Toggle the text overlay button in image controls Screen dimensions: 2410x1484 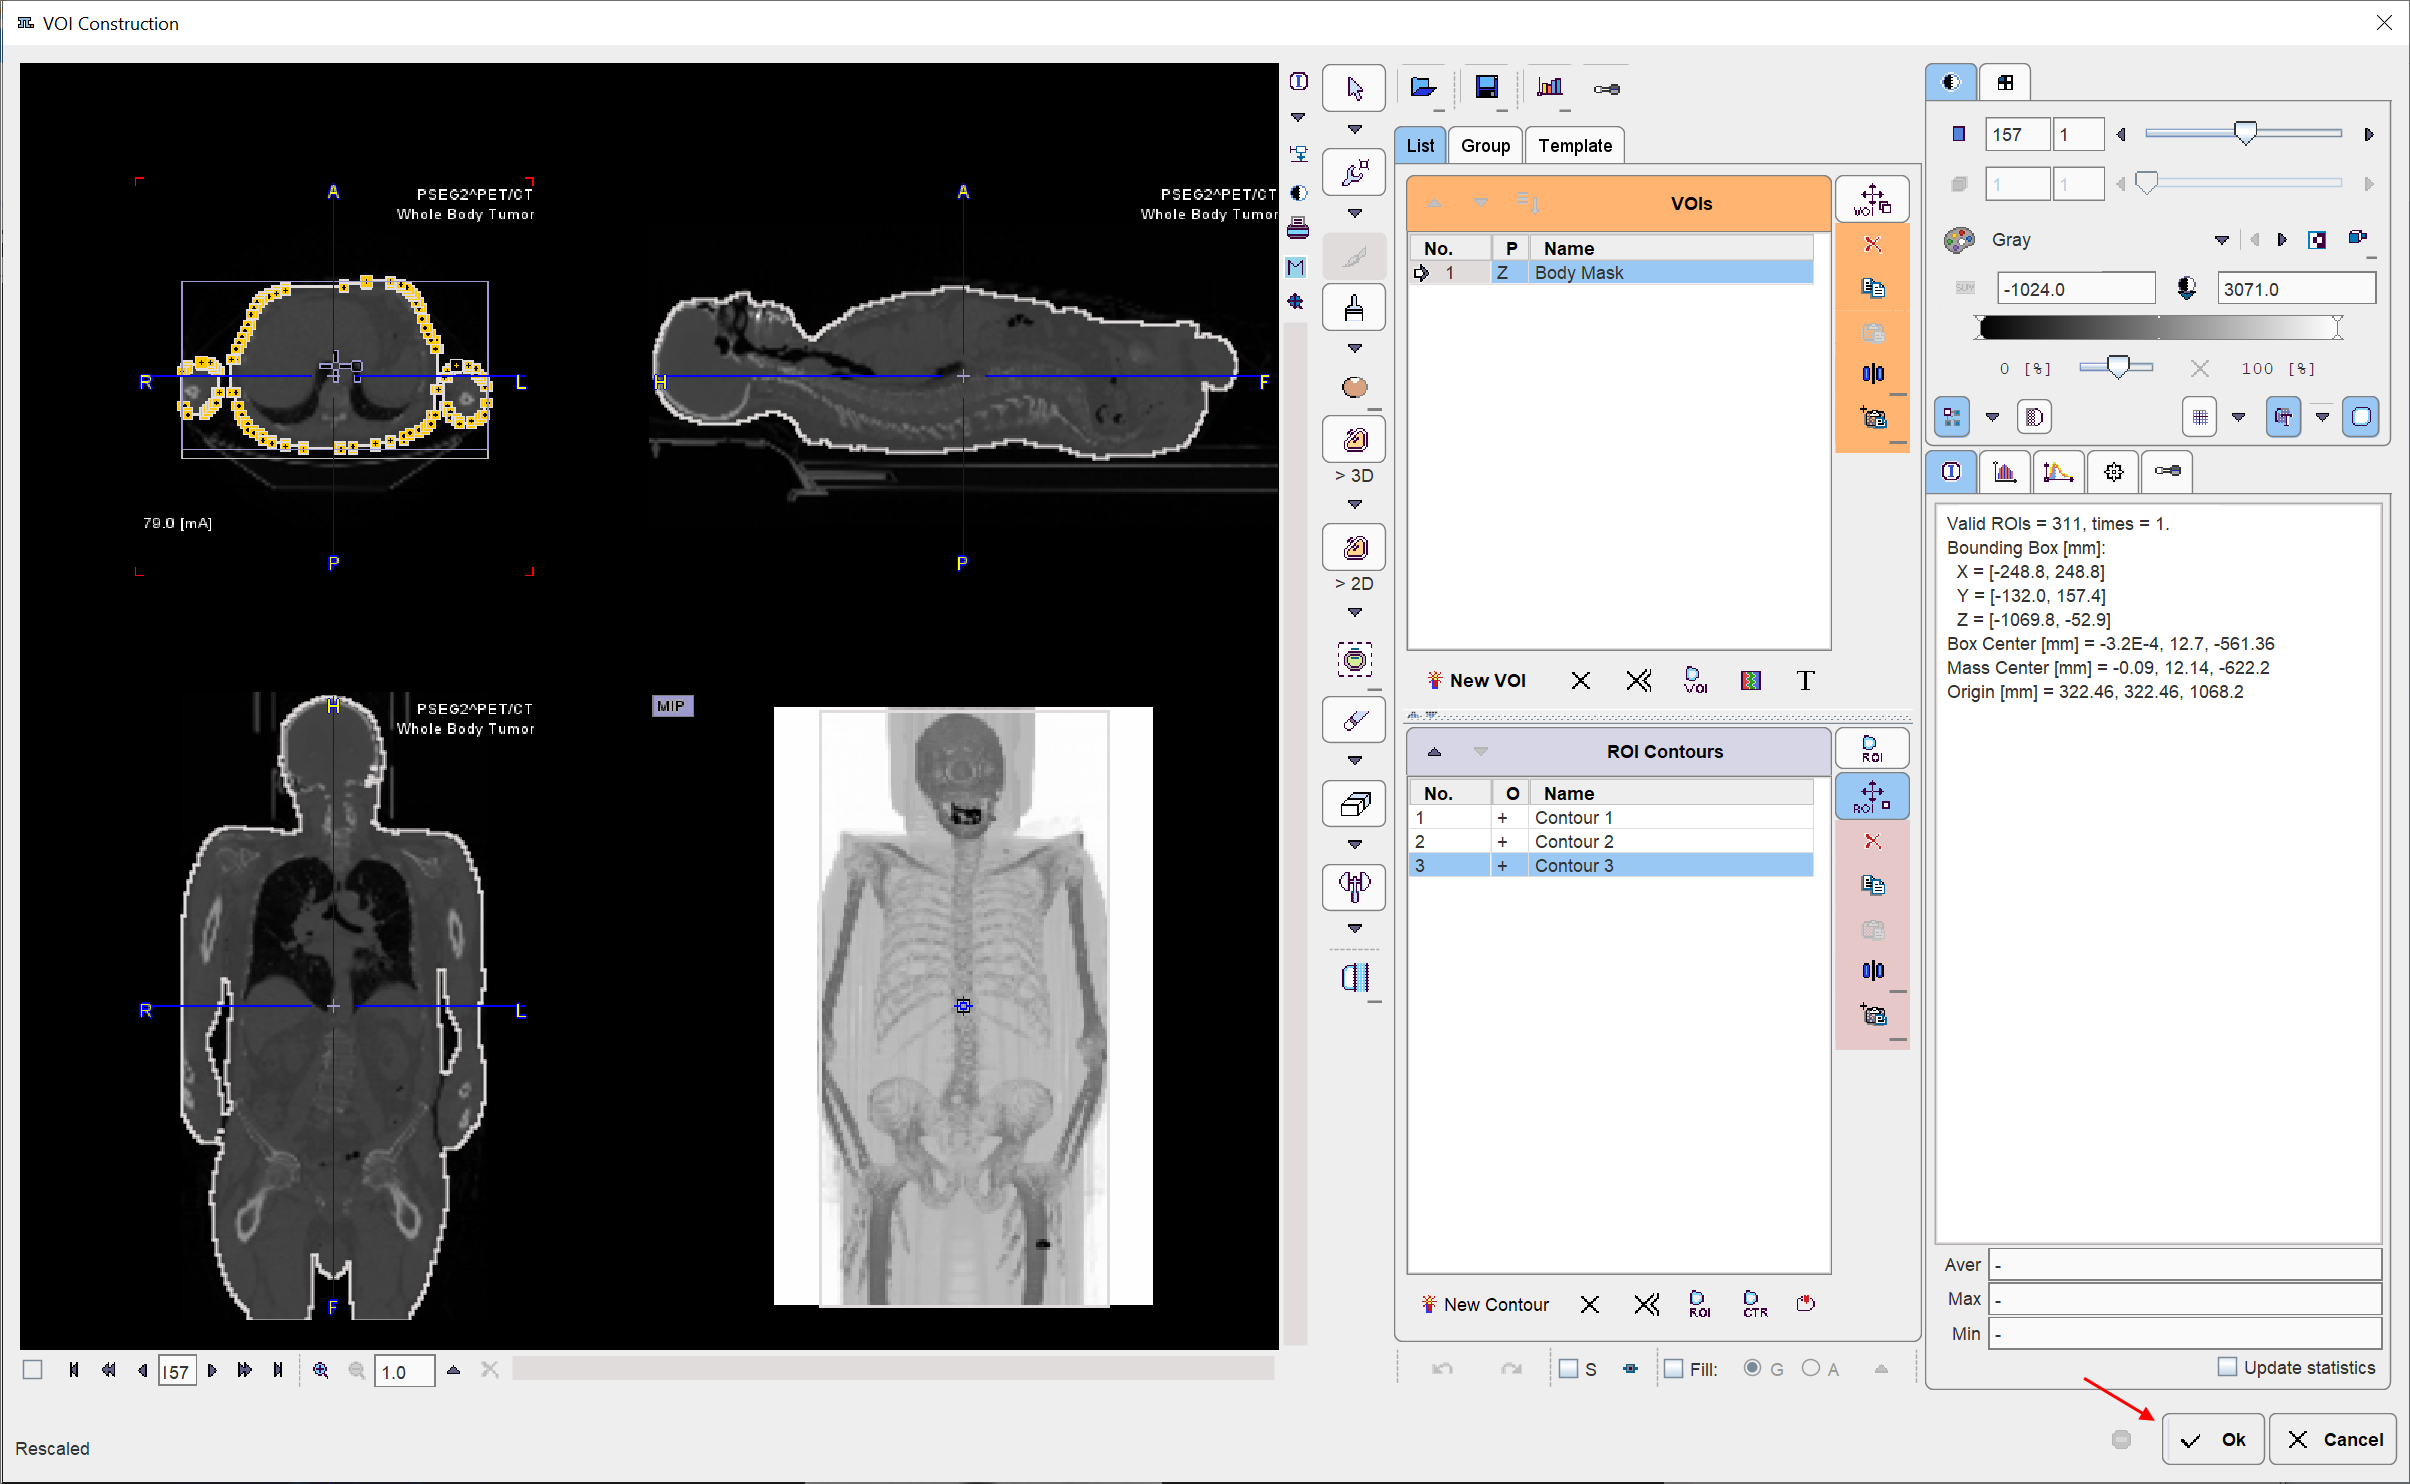coord(2283,417)
